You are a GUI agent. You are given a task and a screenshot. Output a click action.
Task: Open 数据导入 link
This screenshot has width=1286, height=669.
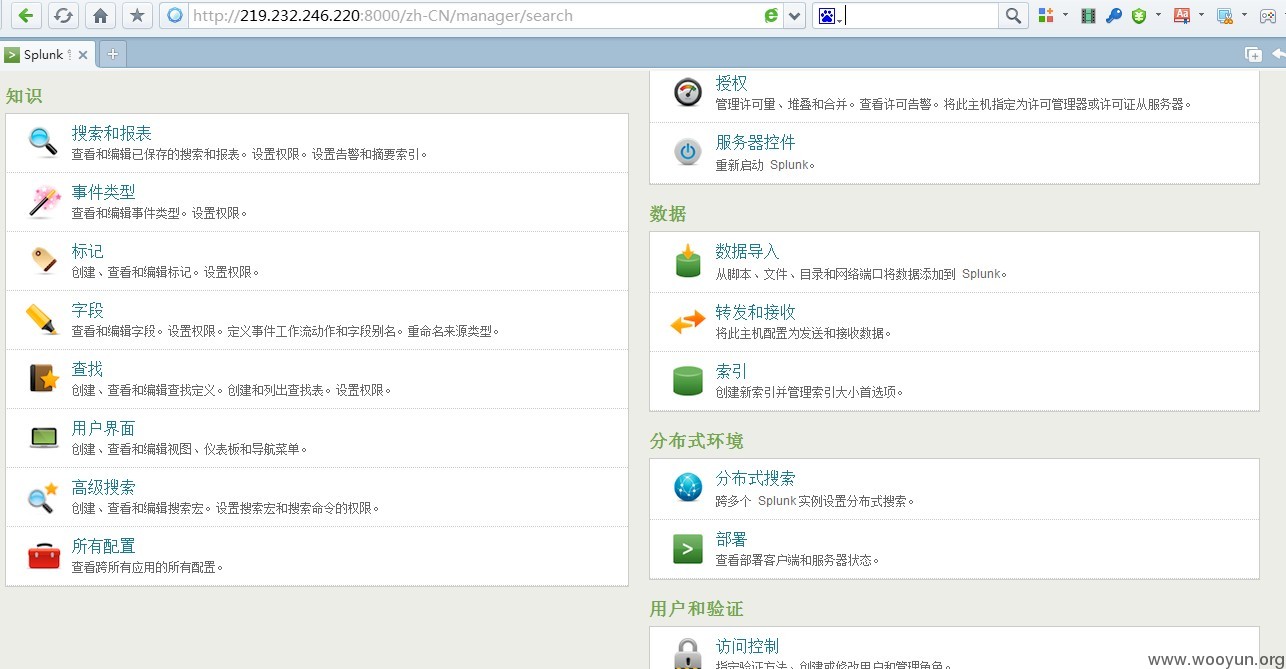click(747, 251)
